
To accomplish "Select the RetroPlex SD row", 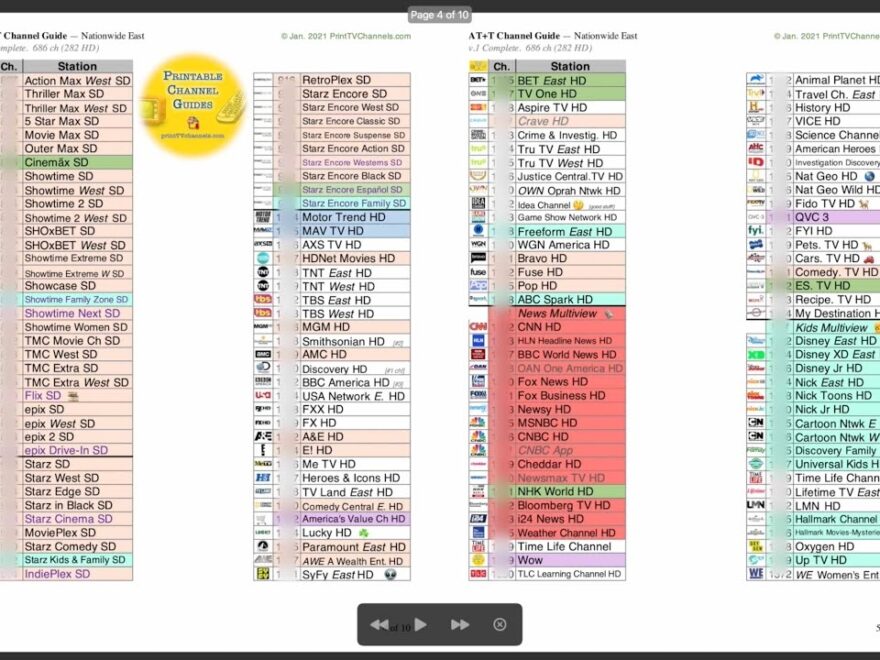I will click(332, 80).
